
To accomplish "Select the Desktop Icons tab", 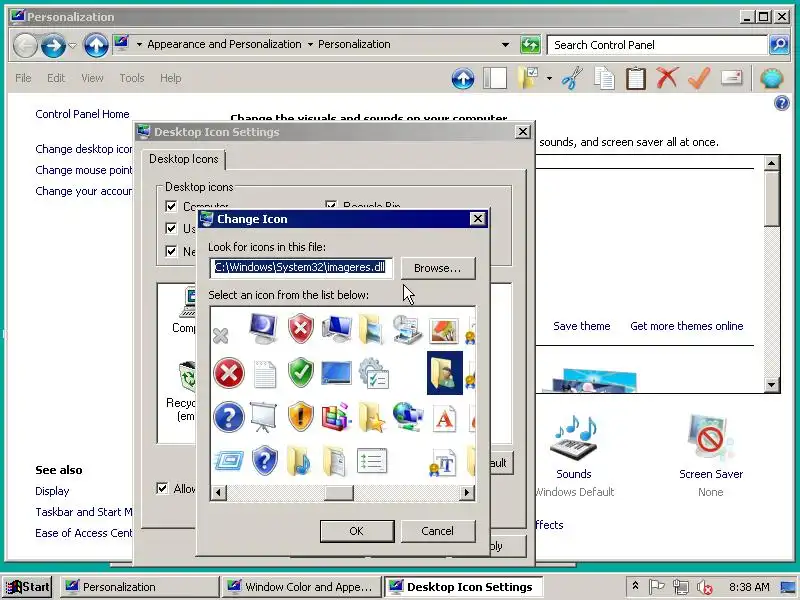I will coord(184,159).
